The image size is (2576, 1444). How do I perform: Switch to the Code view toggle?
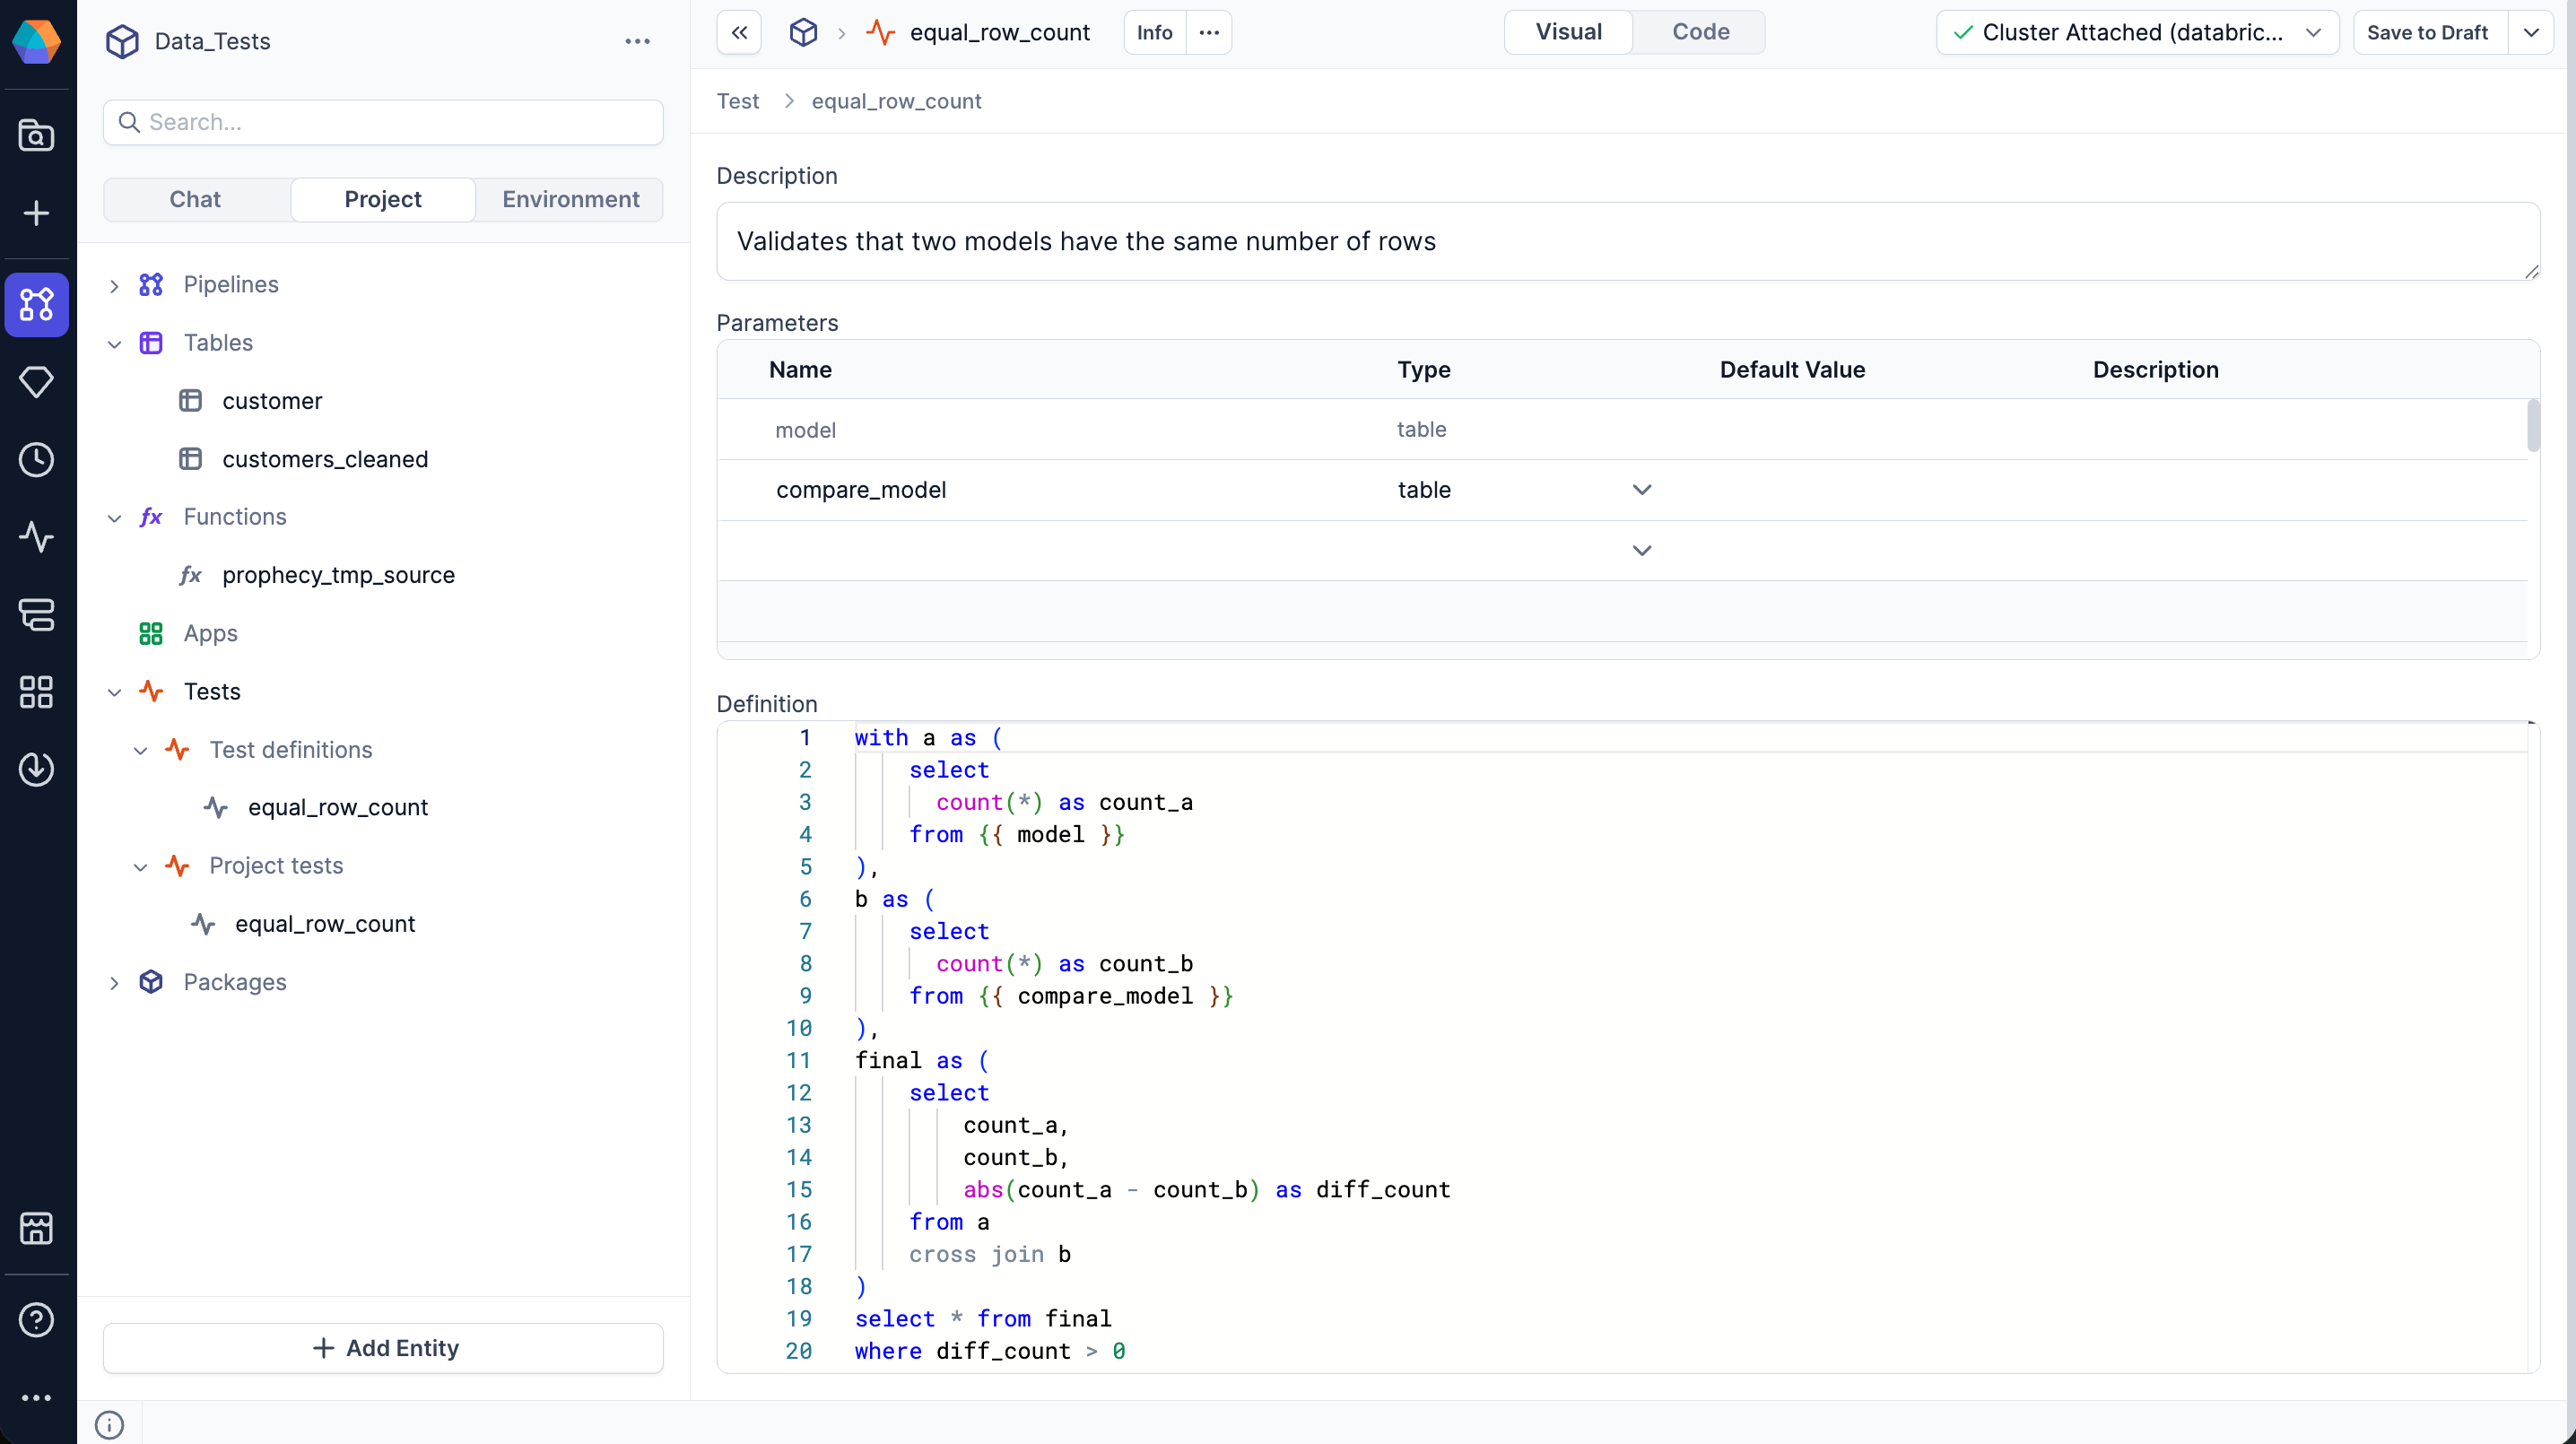(1700, 32)
